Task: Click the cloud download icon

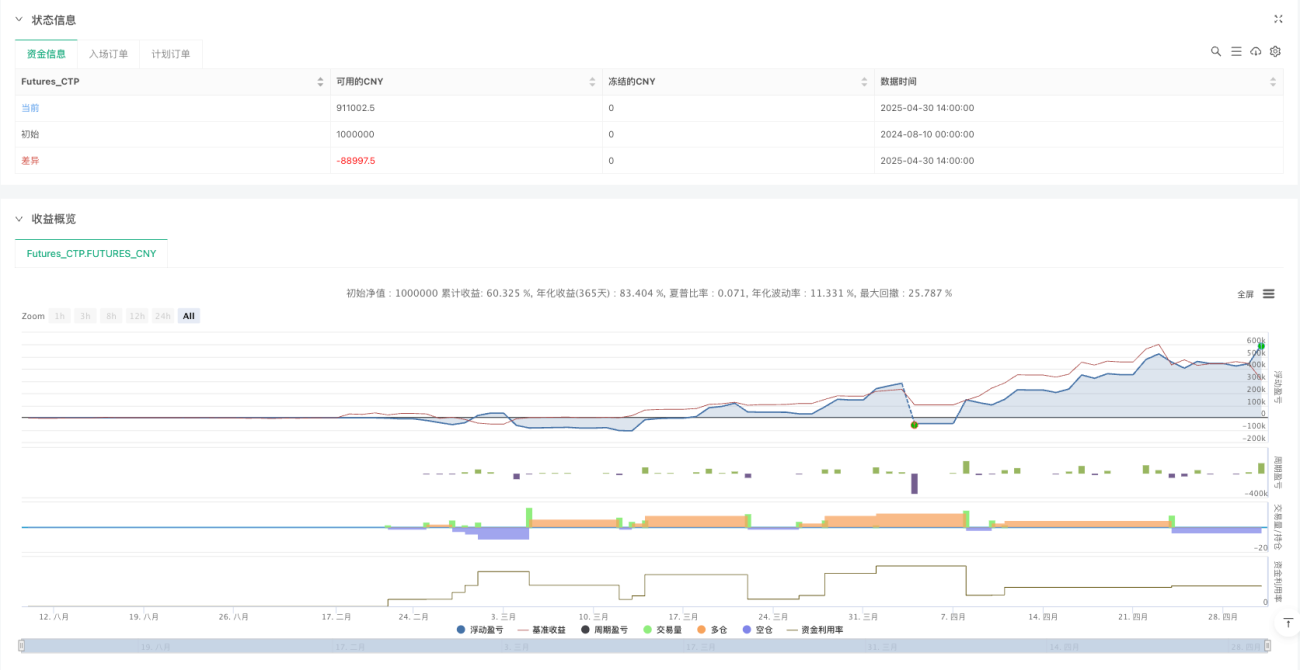Action: click(x=1256, y=51)
